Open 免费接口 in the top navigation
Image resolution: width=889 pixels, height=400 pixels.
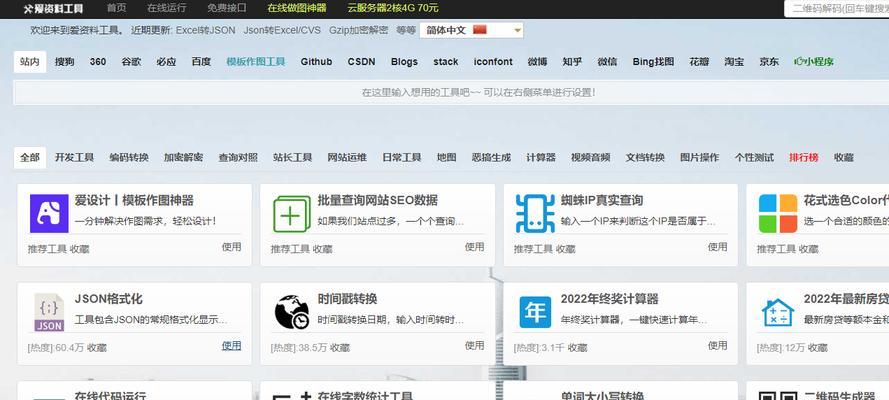[227, 8]
